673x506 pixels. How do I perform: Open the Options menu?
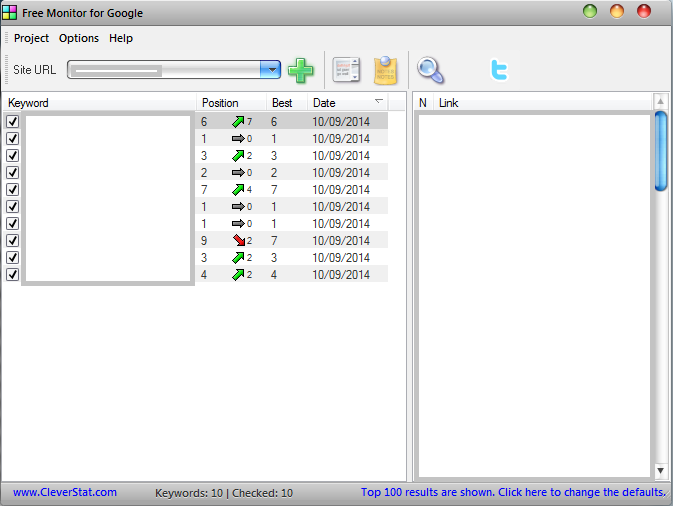(79, 38)
